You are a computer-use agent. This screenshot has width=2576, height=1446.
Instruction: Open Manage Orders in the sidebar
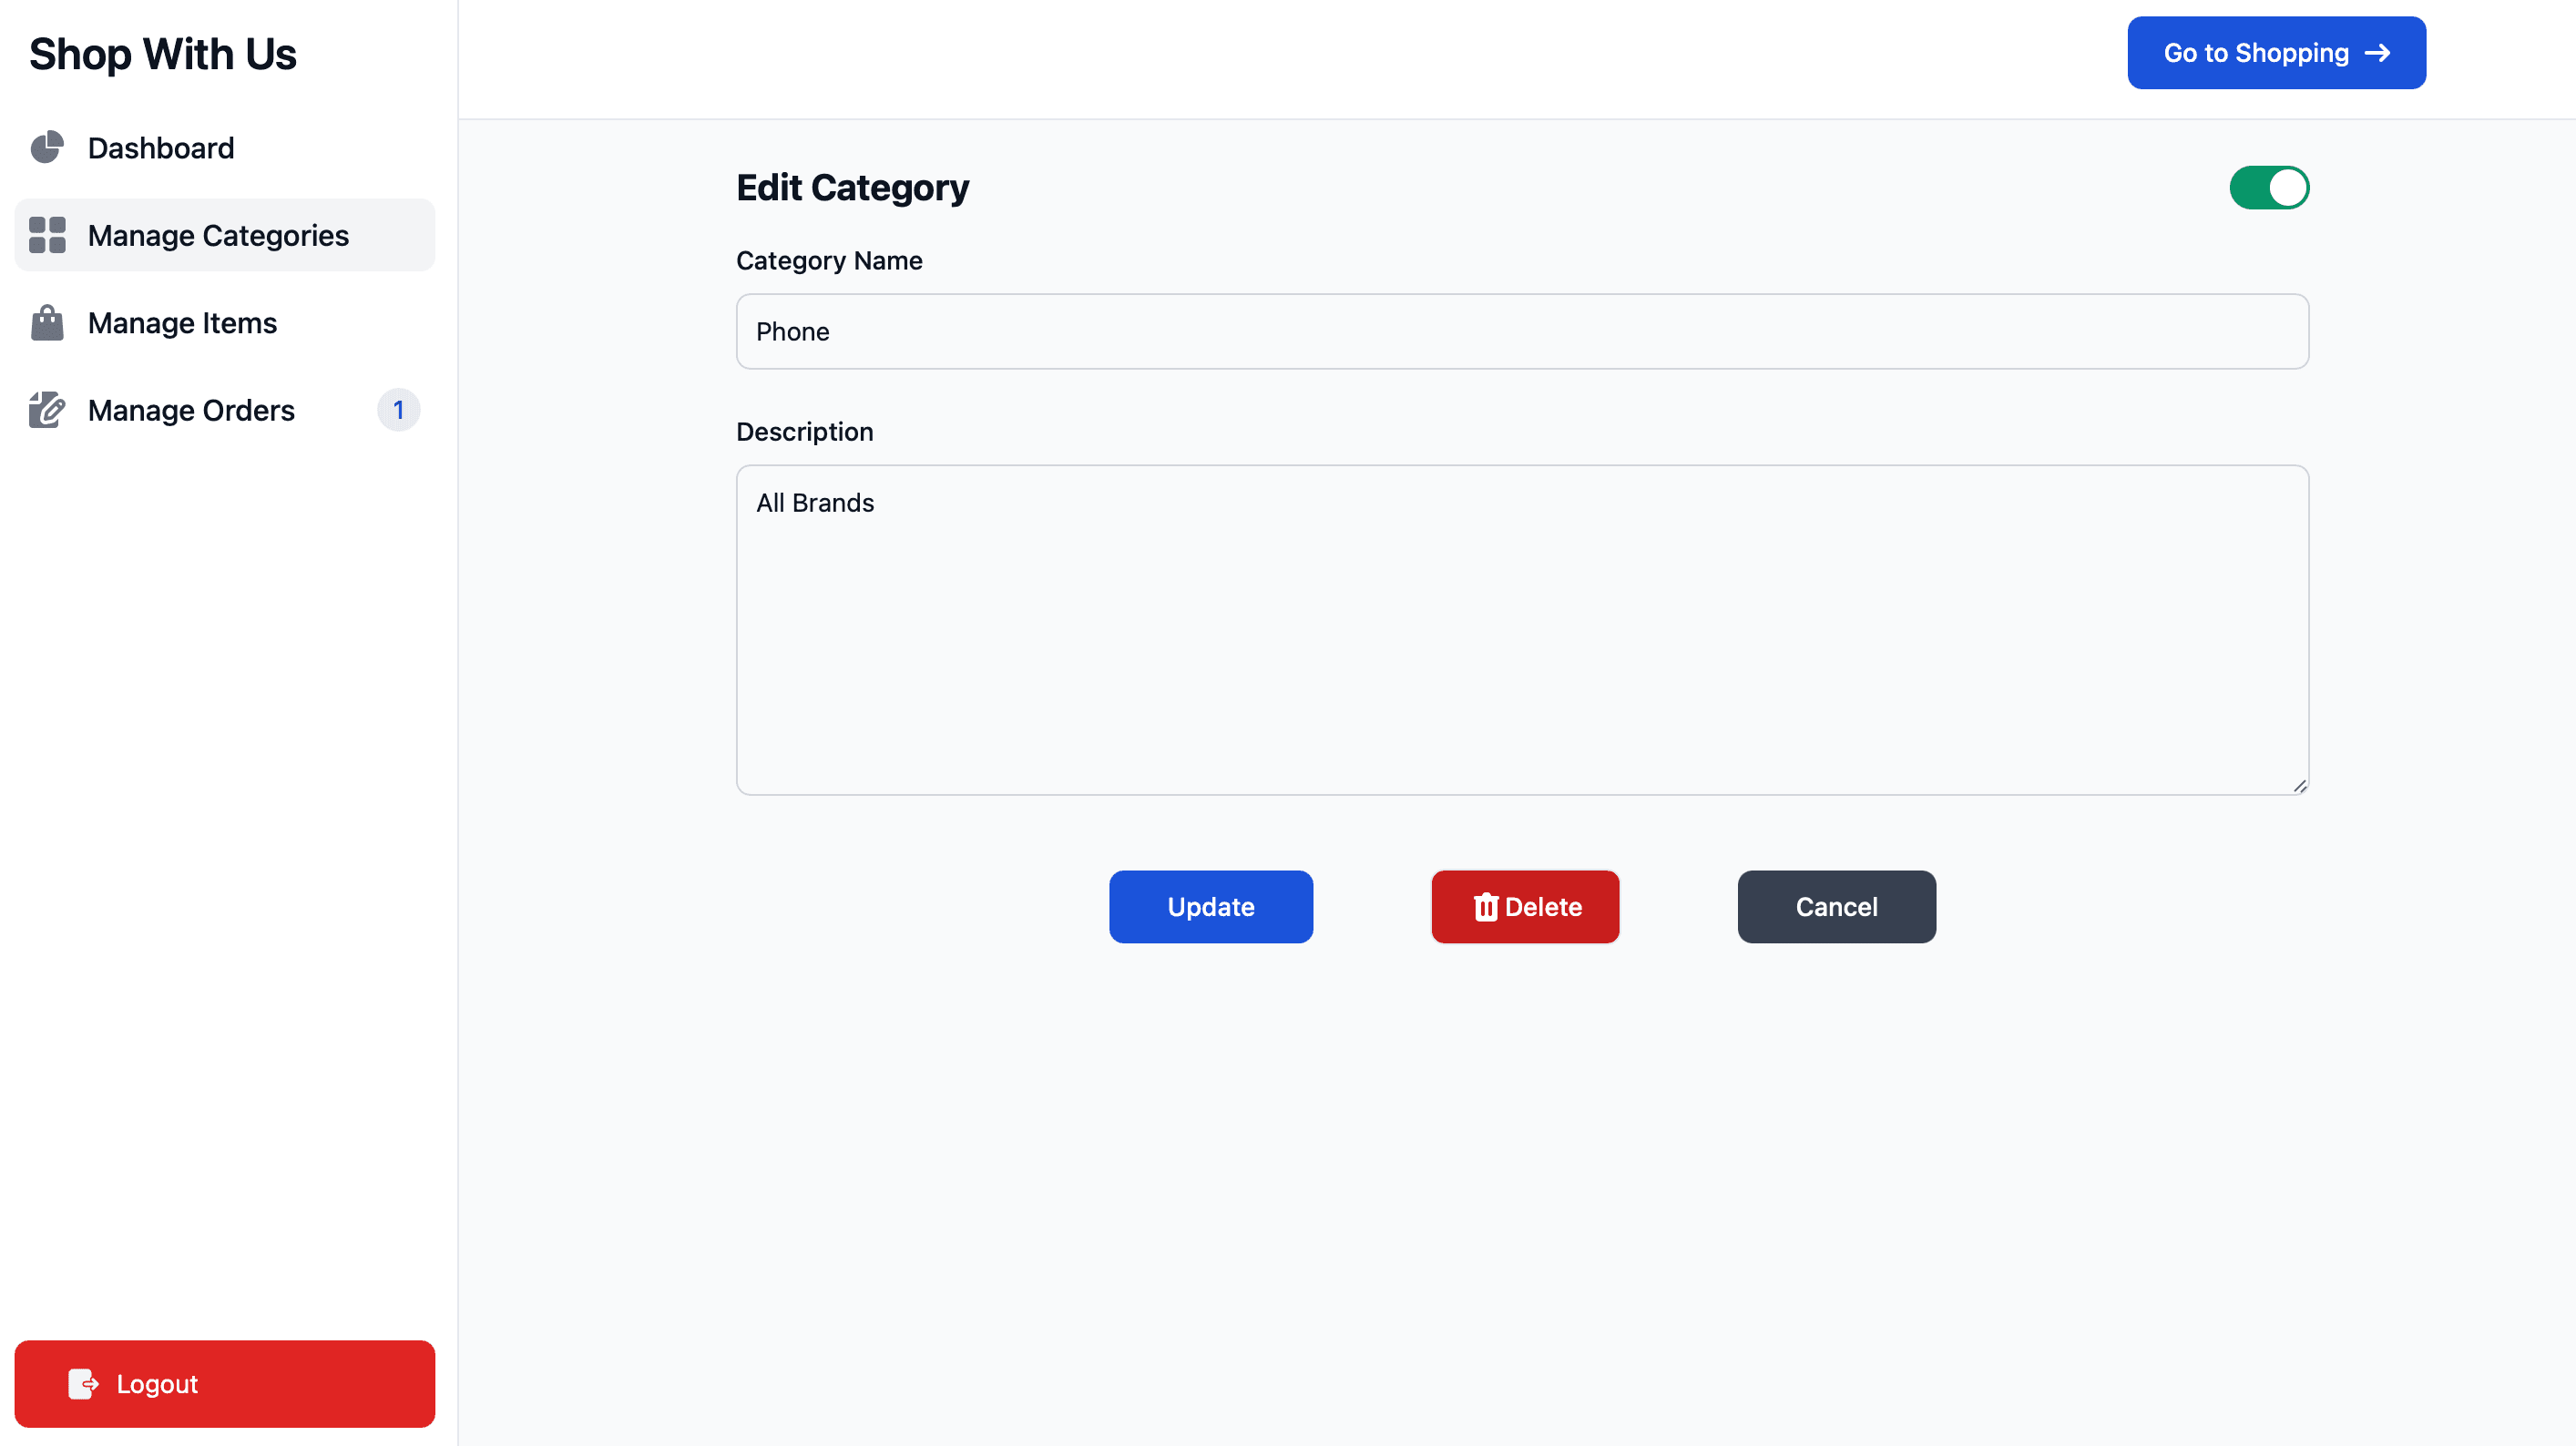pyautogui.click(x=191, y=410)
